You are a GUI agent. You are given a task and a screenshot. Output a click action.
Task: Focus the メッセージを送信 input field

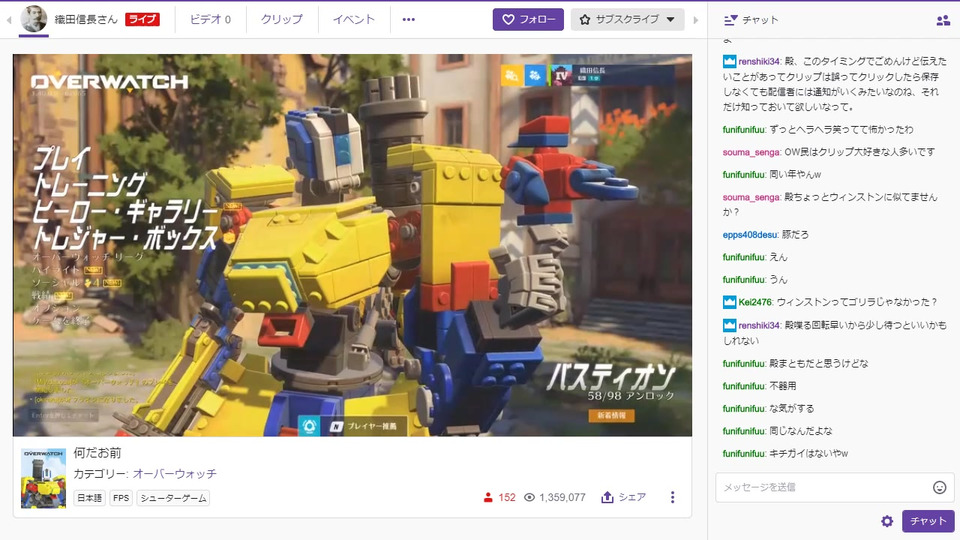[x=834, y=487]
